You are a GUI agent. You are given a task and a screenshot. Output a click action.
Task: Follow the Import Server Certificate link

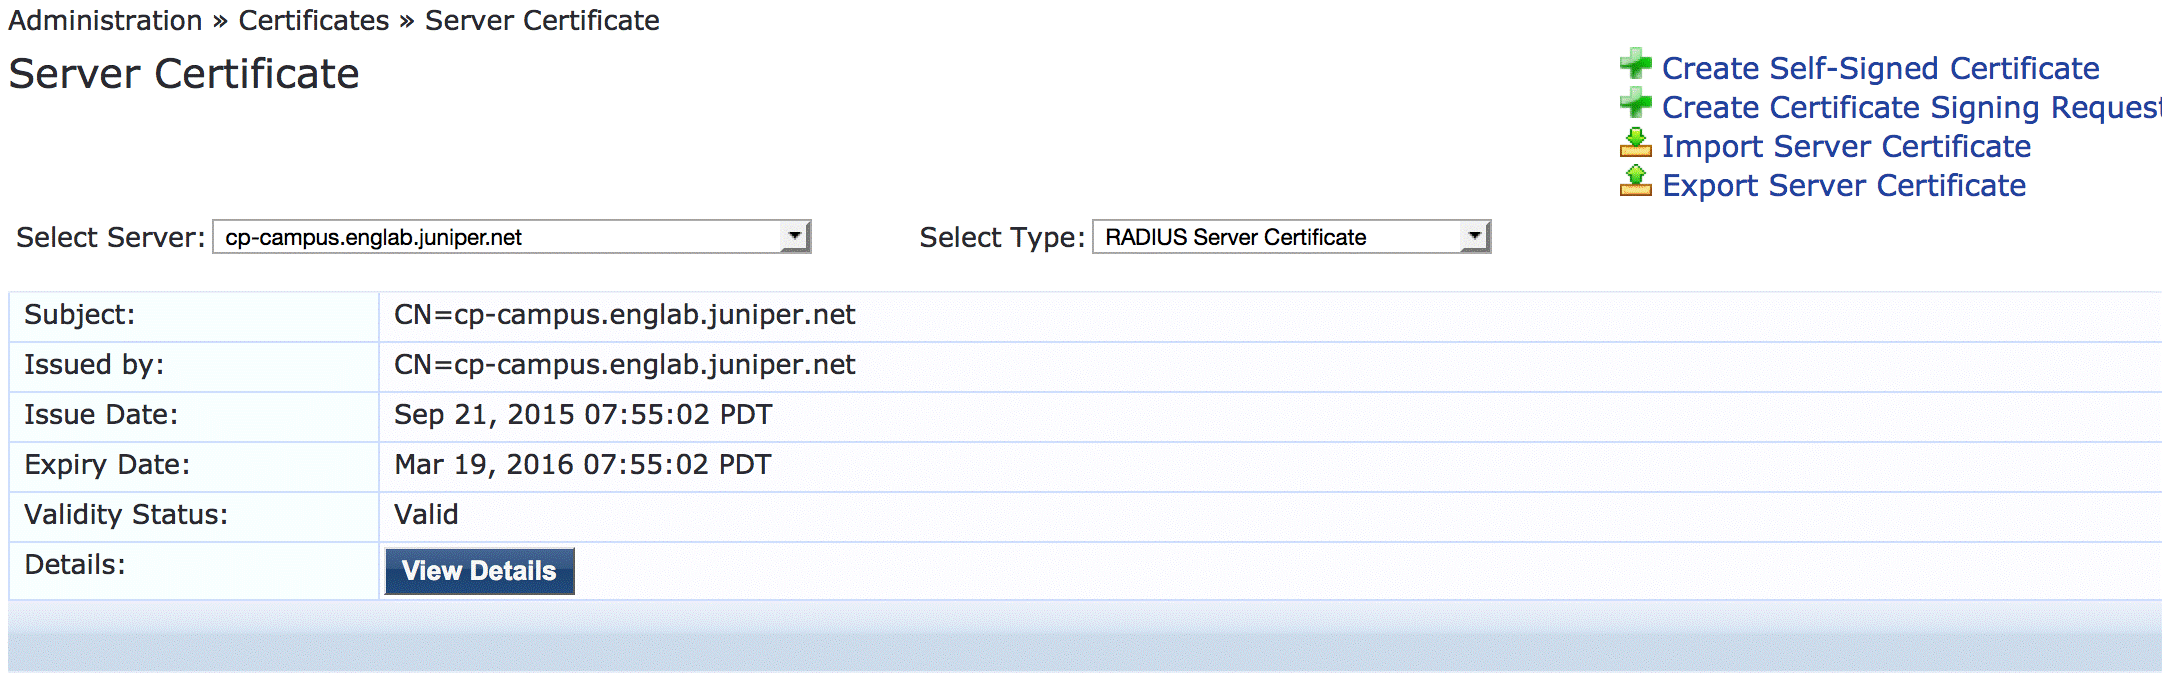coord(1846,146)
